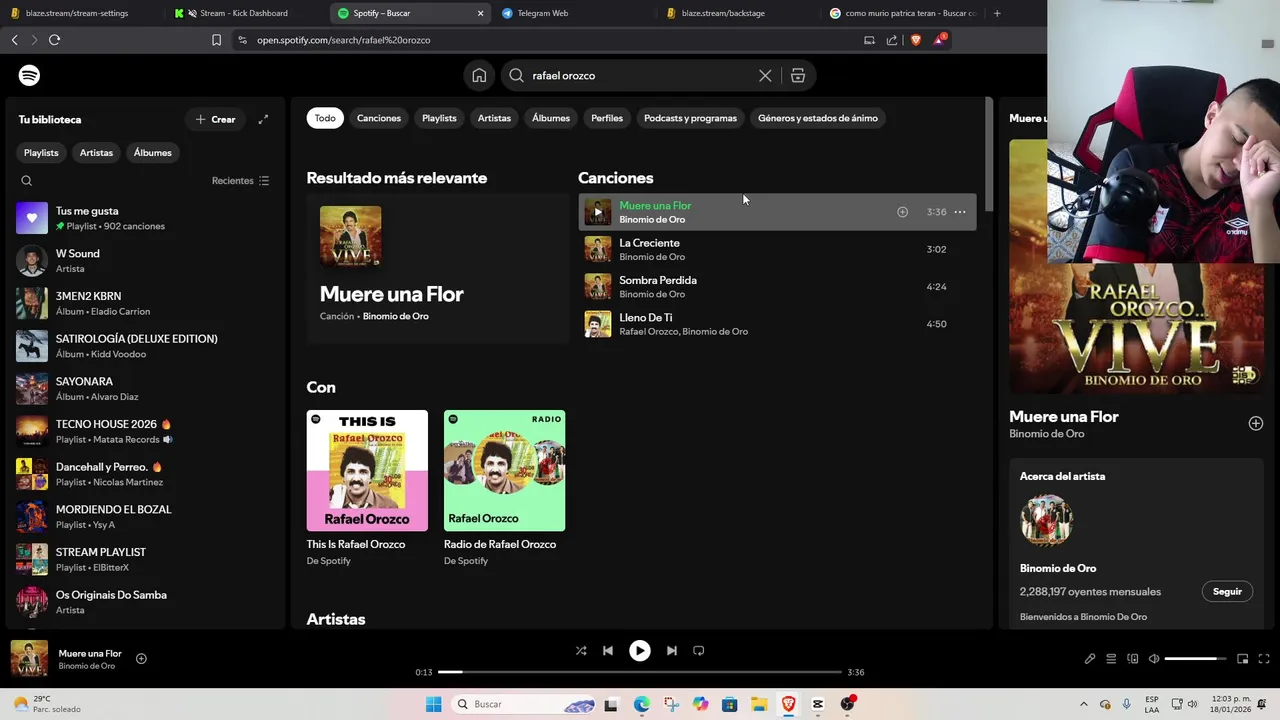Add Muere una Flor in the right panel

coord(1255,423)
